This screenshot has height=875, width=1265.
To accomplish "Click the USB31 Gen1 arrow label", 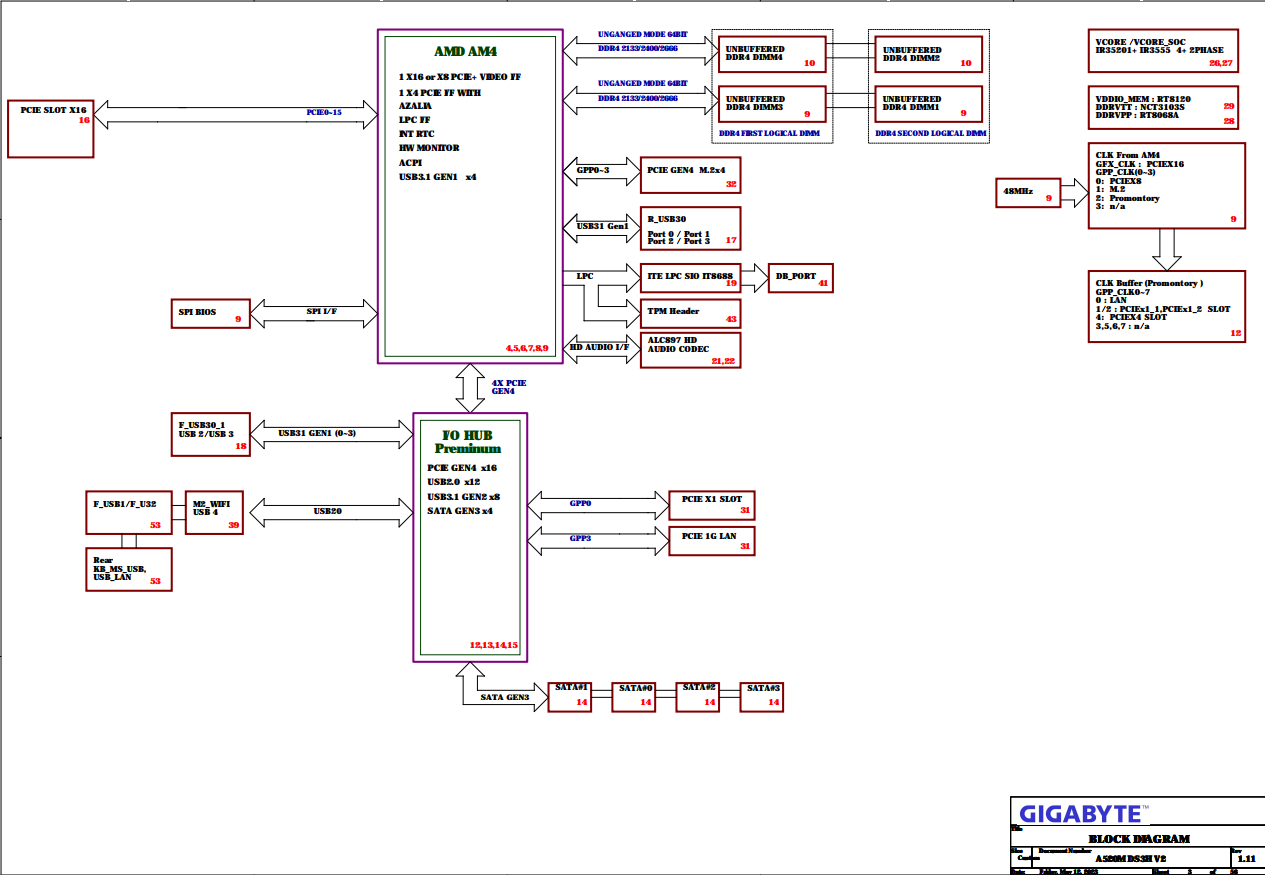I will (x=603, y=227).
